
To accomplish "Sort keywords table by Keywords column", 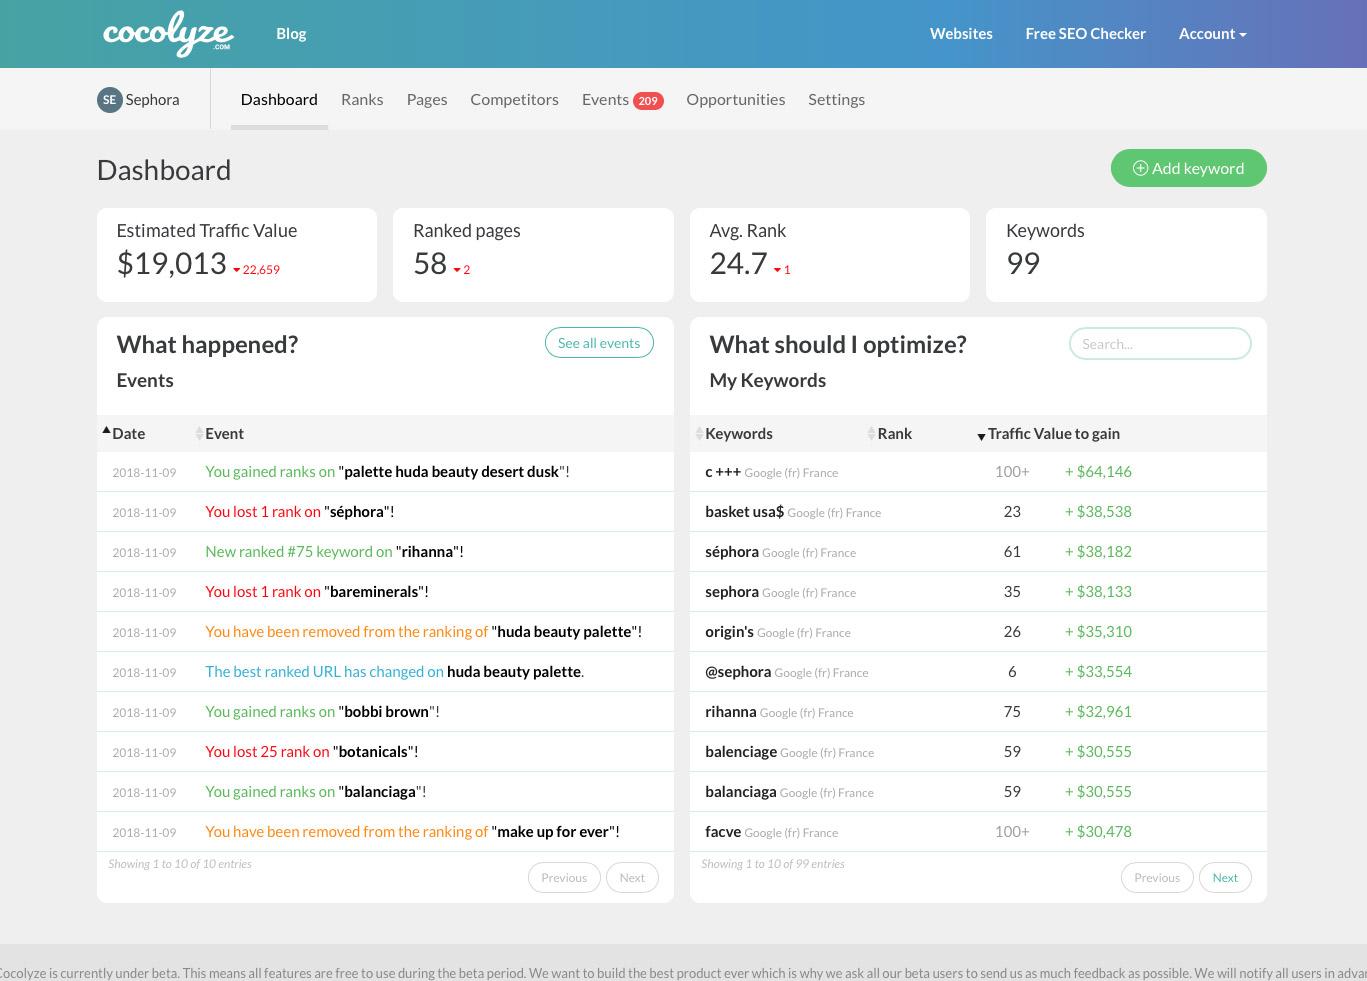I will point(738,434).
